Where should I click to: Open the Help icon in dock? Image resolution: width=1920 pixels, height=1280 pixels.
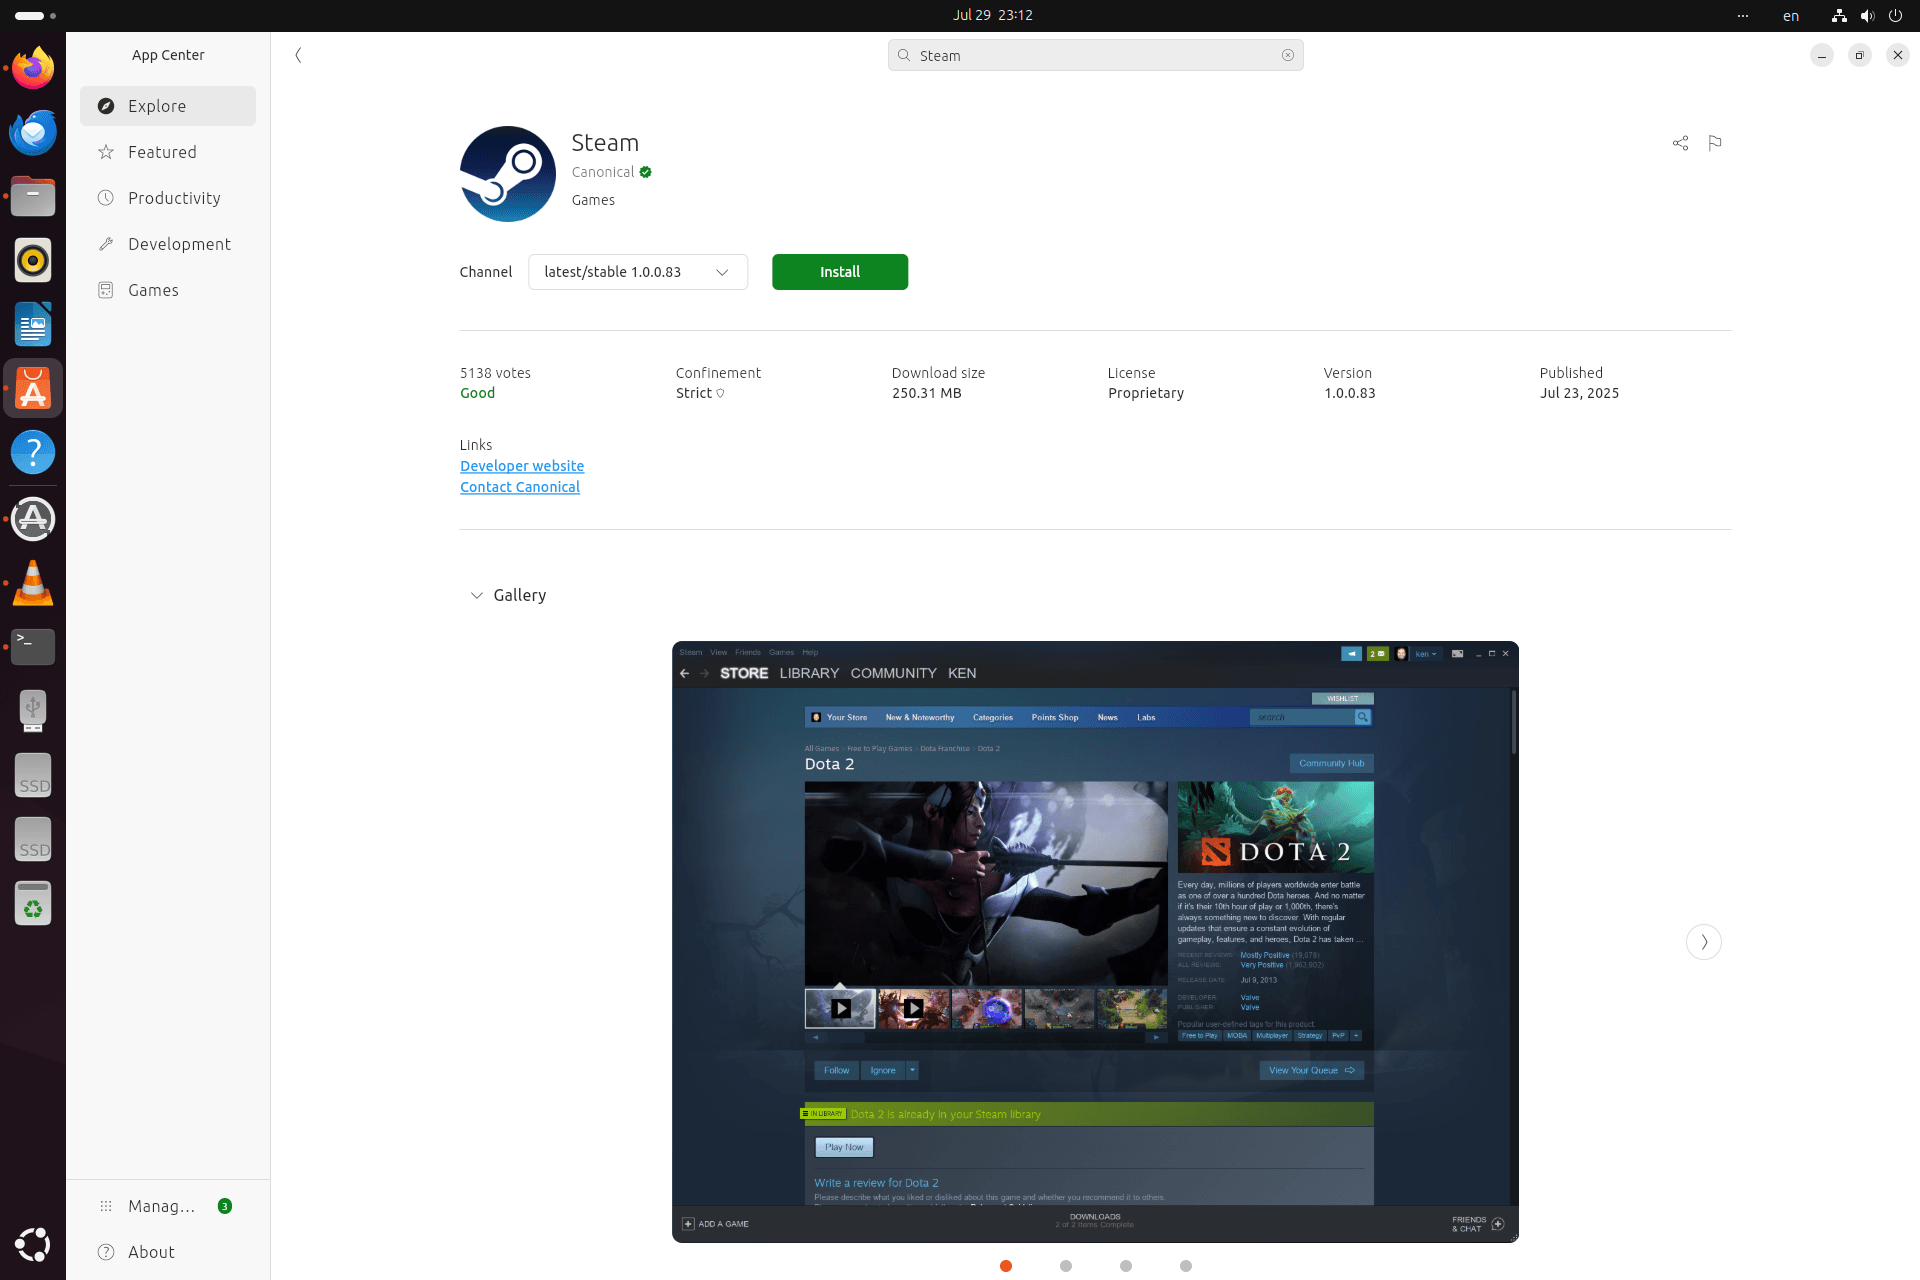tap(33, 452)
